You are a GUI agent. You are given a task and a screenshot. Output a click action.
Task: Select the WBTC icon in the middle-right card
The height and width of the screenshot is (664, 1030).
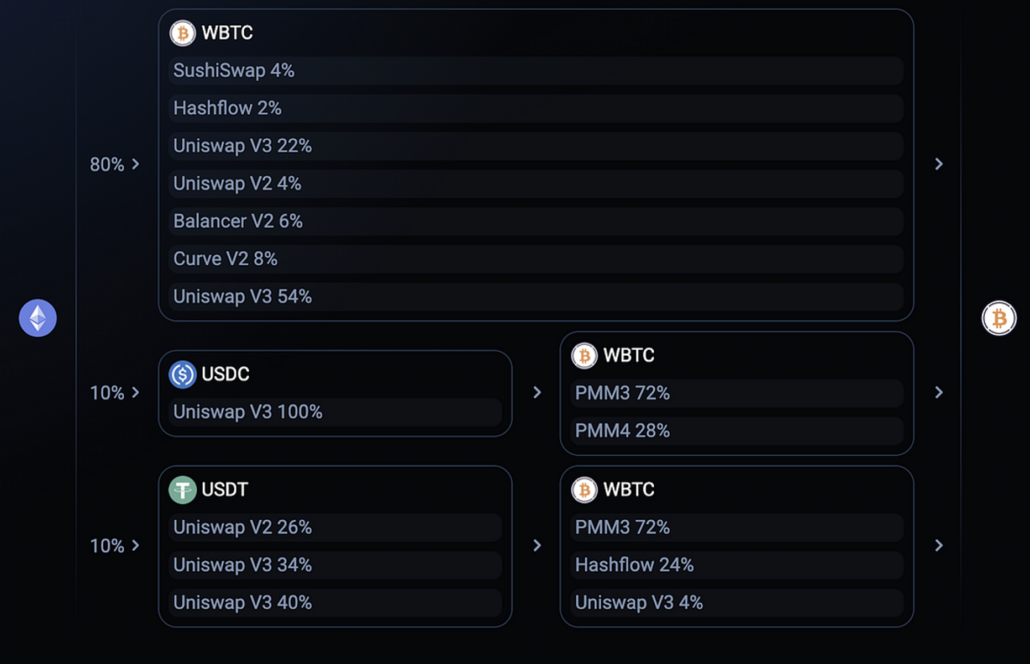click(585, 355)
